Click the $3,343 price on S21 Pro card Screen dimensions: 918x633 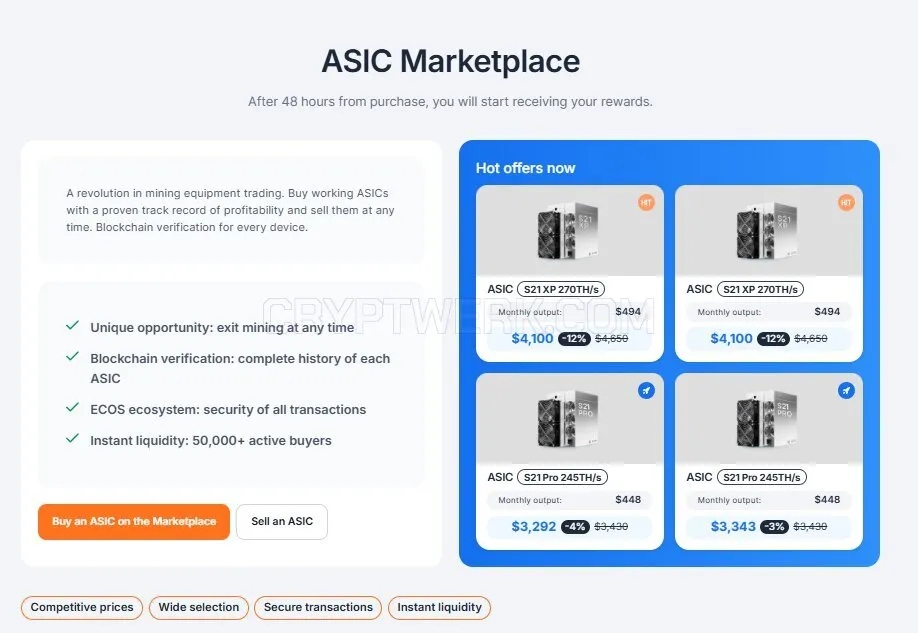733,526
